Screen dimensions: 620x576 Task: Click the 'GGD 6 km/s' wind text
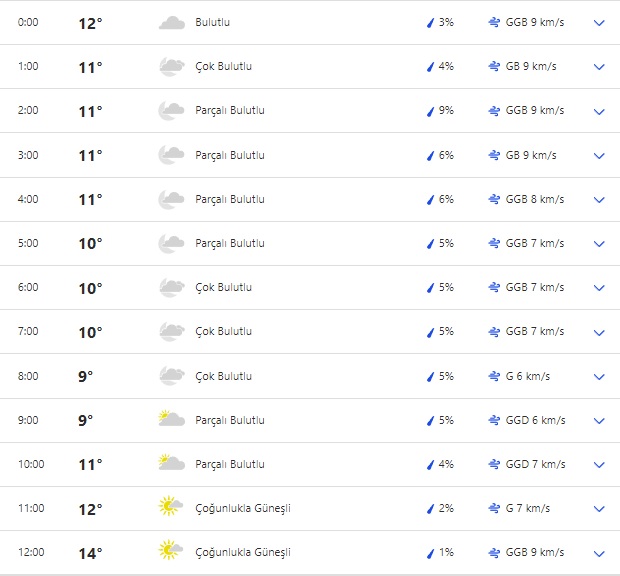coord(535,420)
